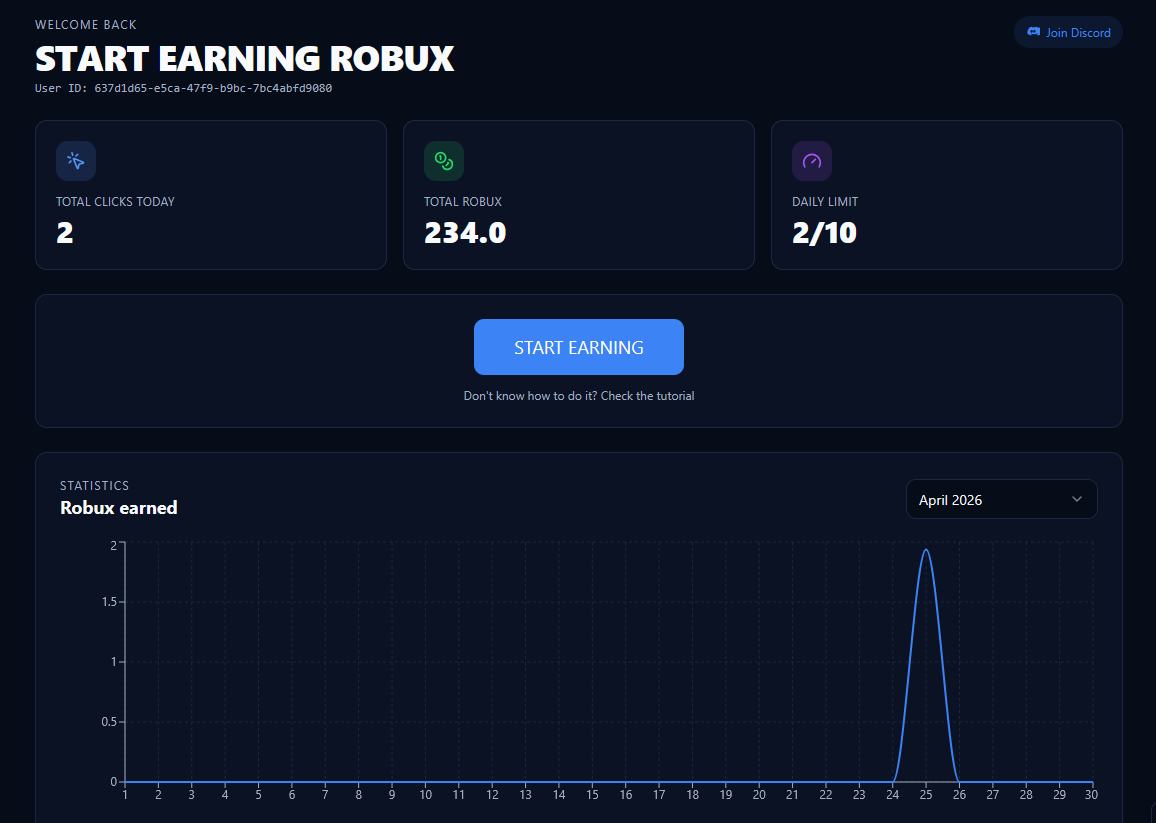Click the purple gauge icon for Daily Limit
Screen dimensions: 1156x823
click(812, 161)
